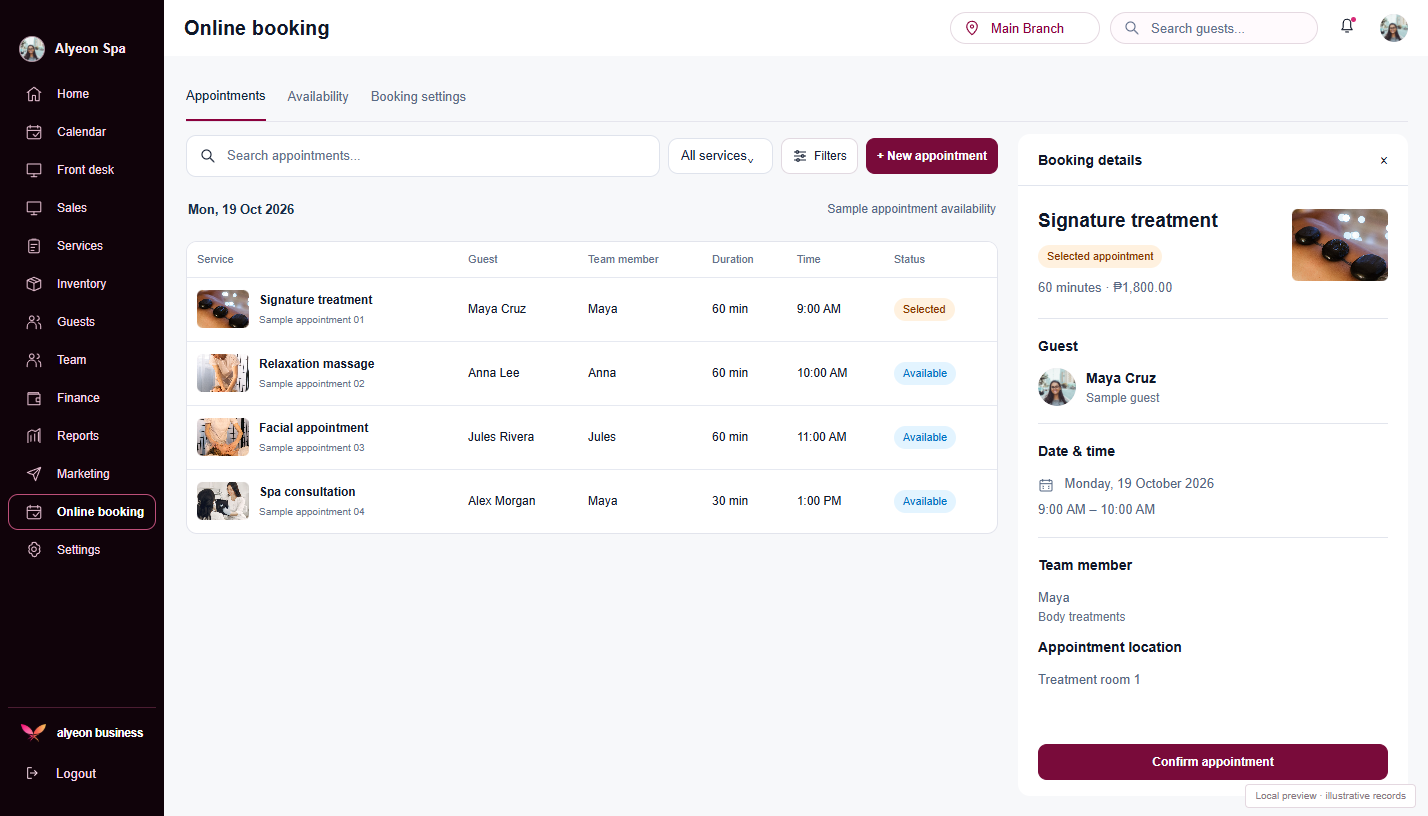Click the Team member column header
1428x816 pixels.
click(623, 259)
